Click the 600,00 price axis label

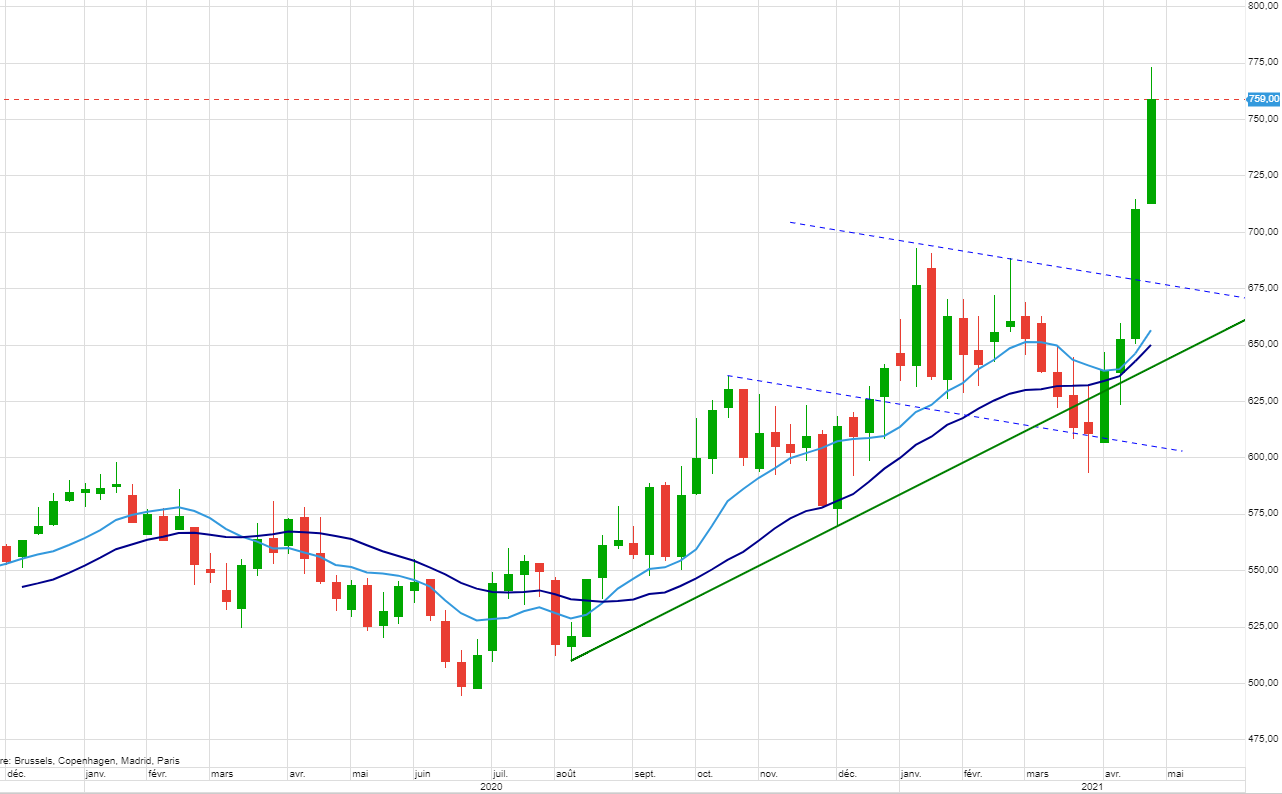tap(1263, 458)
